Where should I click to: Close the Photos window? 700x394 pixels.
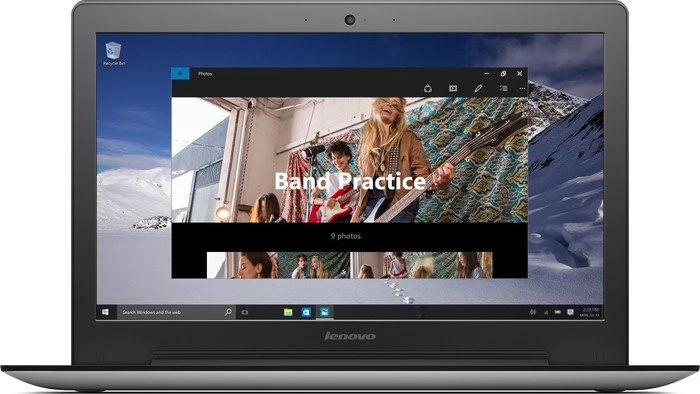(x=519, y=74)
